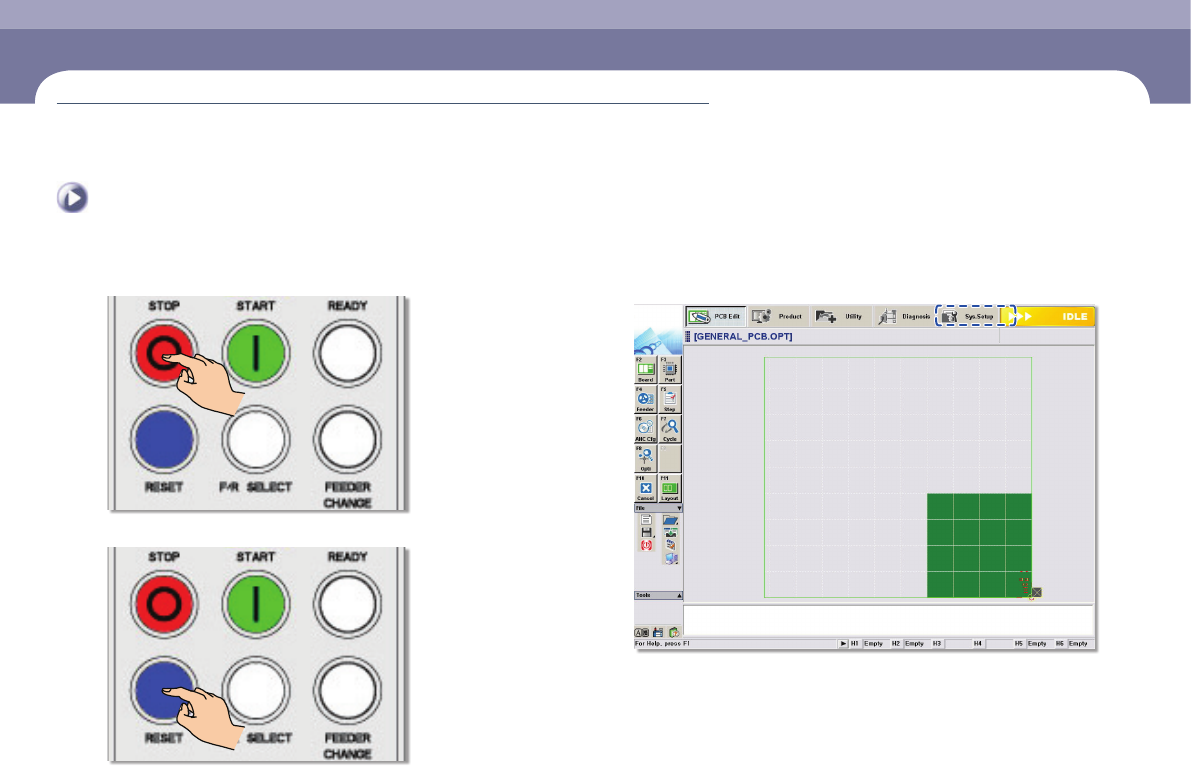Open the Diagnosis tab

903,317
